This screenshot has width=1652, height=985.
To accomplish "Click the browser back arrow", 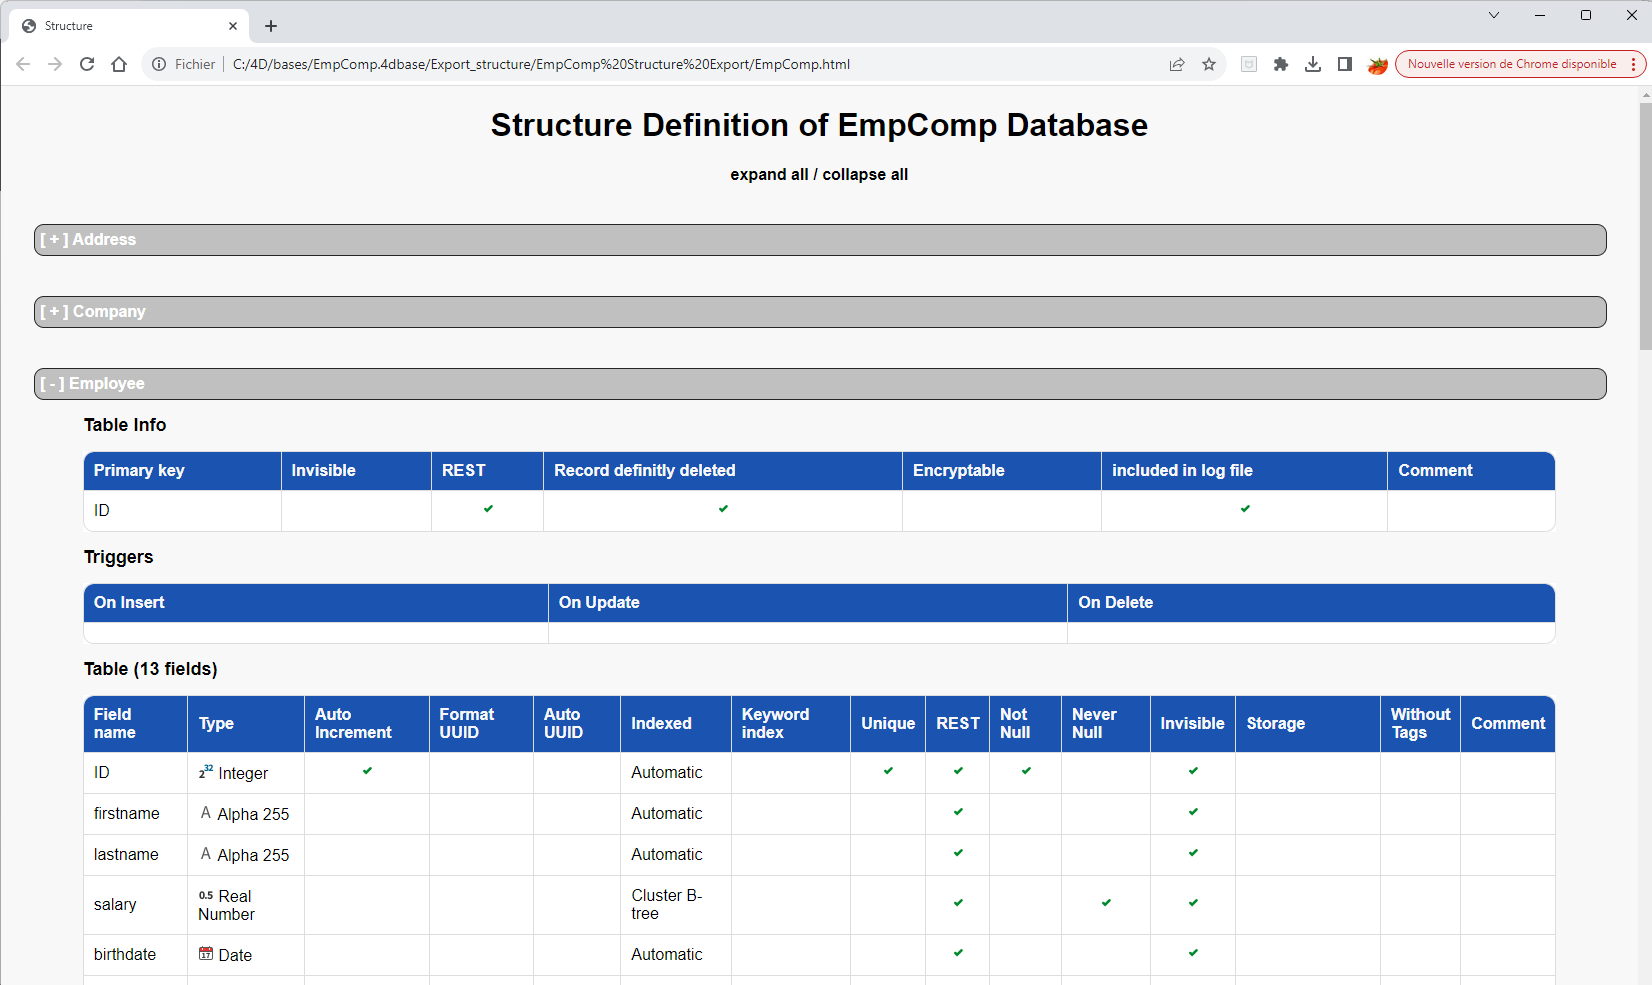I will coord(23,64).
